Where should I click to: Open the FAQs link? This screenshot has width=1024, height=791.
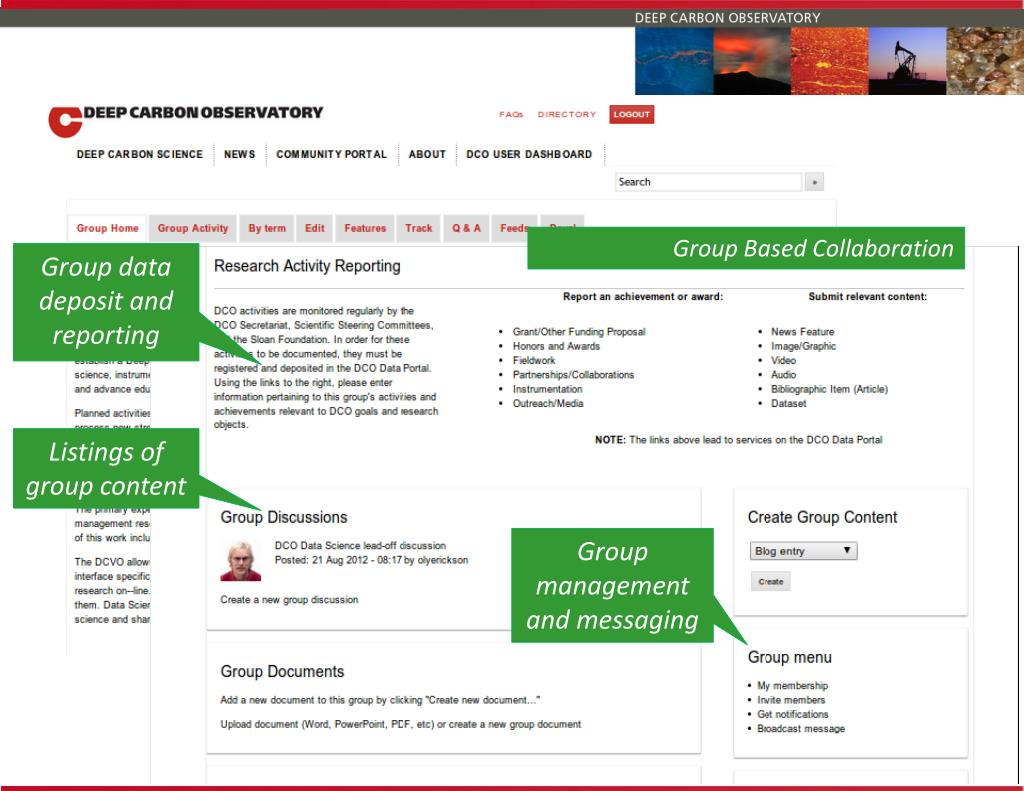(511, 114)
